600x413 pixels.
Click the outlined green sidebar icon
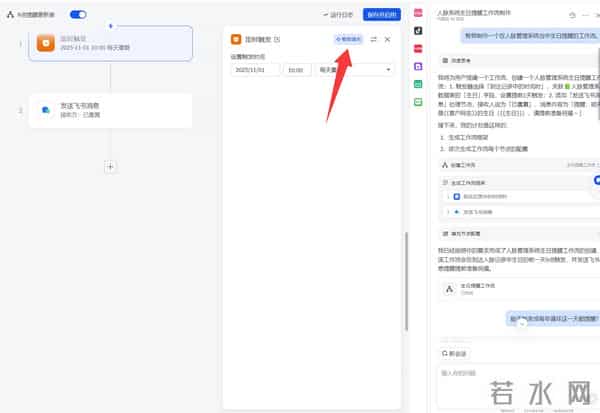(418, 102)
